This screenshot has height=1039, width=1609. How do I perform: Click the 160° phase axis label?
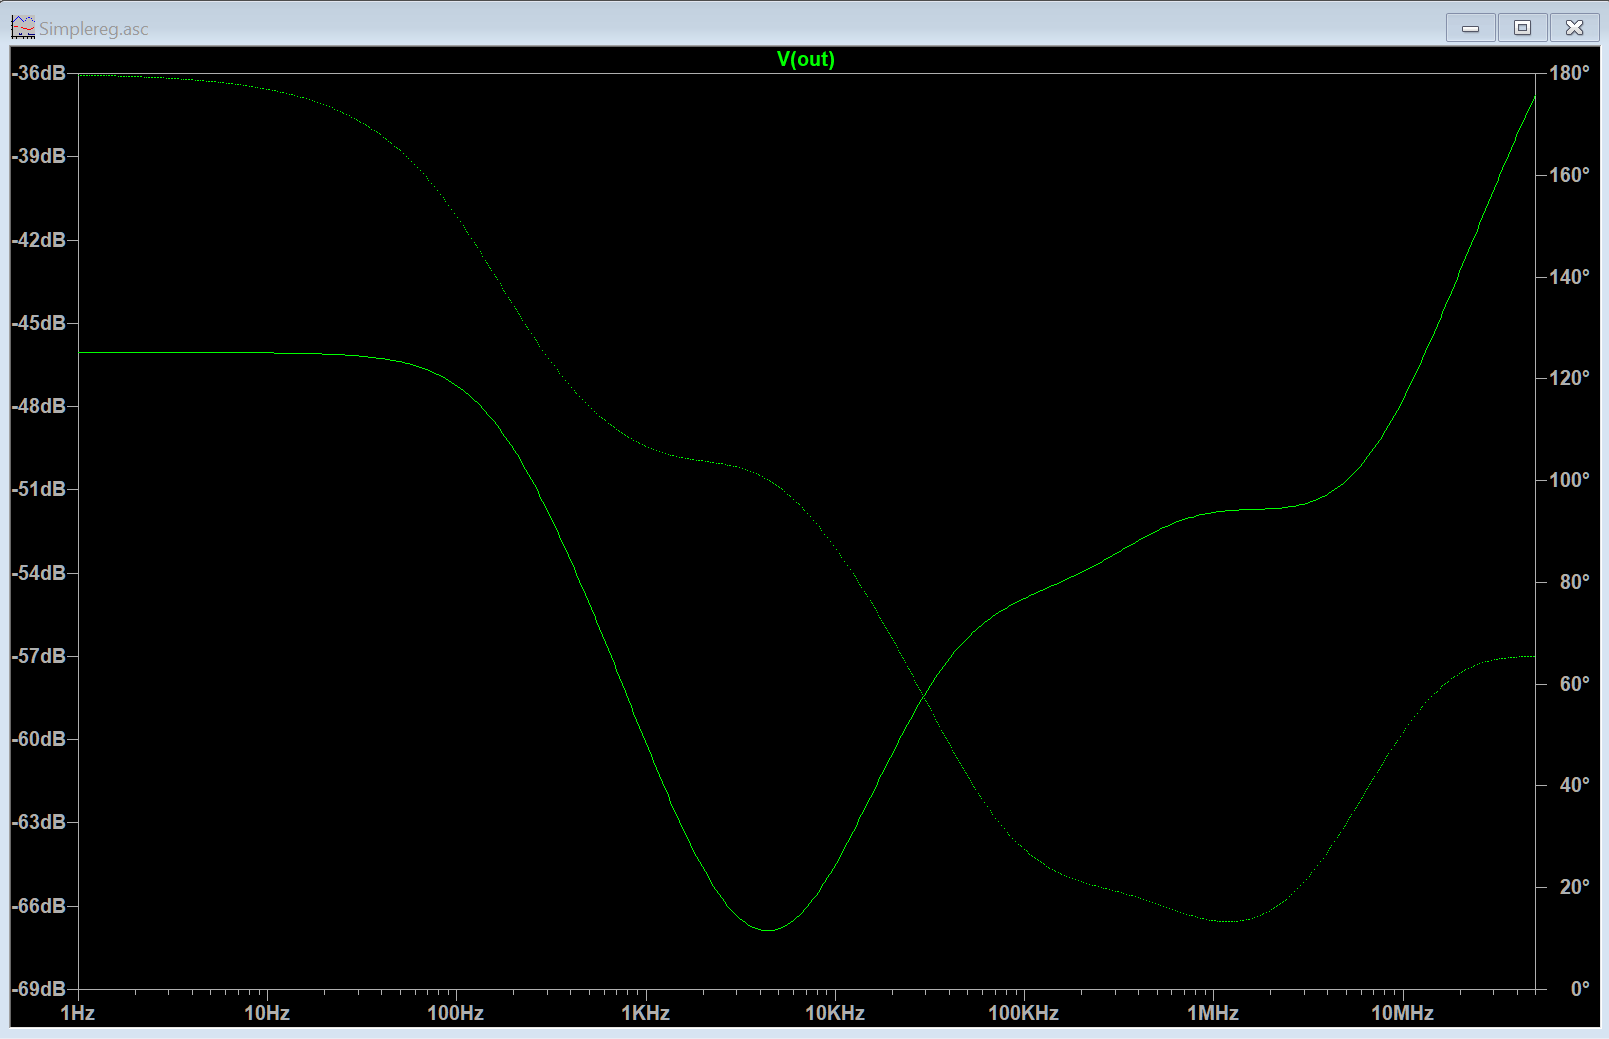point(1569,175)
